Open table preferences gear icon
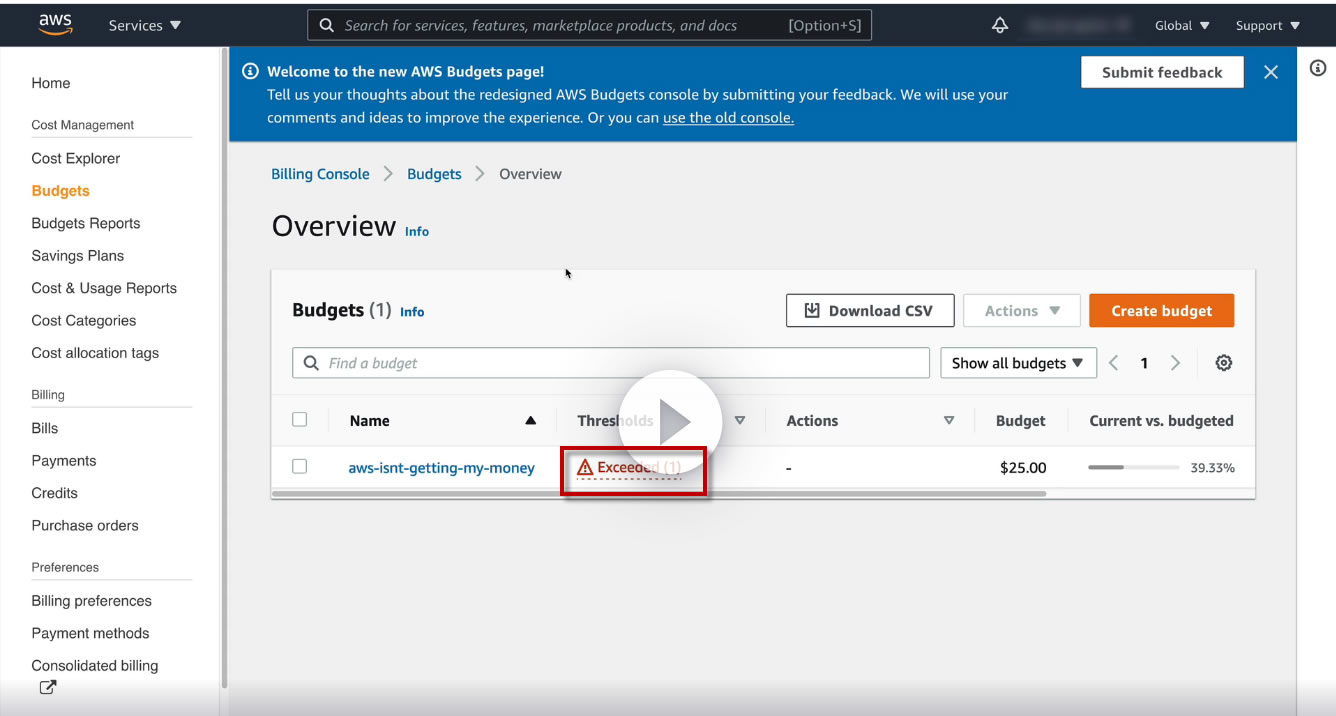 coord(1223,363)
